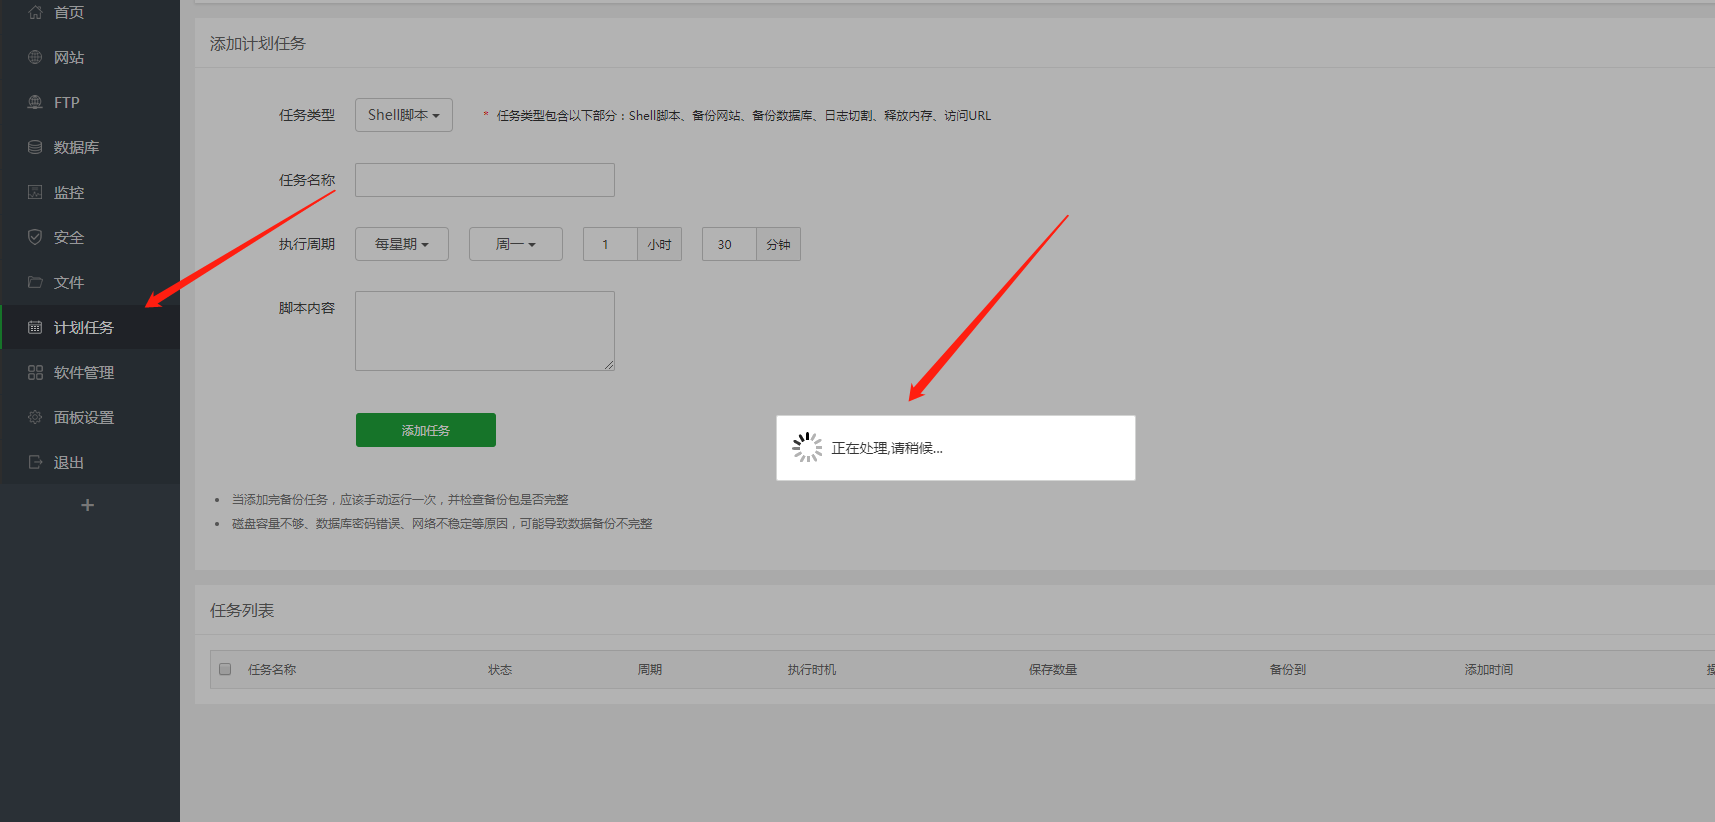The height and width of the screenshot is (822, 1715).
Task: Click the monitor icon for 监控
Action: point(35,192)
